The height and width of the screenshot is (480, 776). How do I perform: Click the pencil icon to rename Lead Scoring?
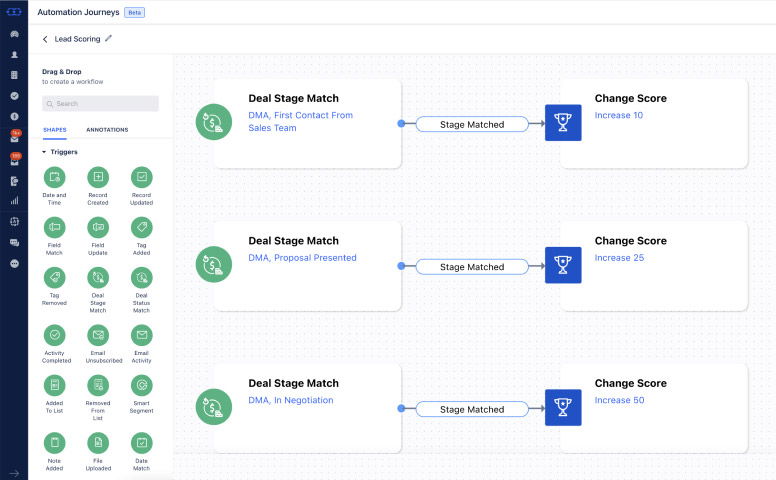(109, 39)
